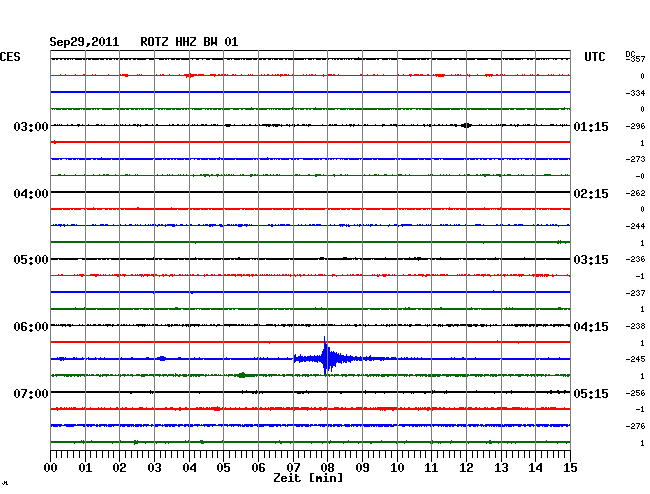650x494 pixels.
Task: Click the Zeit [min] axis title
Action: tap(308, 478)
